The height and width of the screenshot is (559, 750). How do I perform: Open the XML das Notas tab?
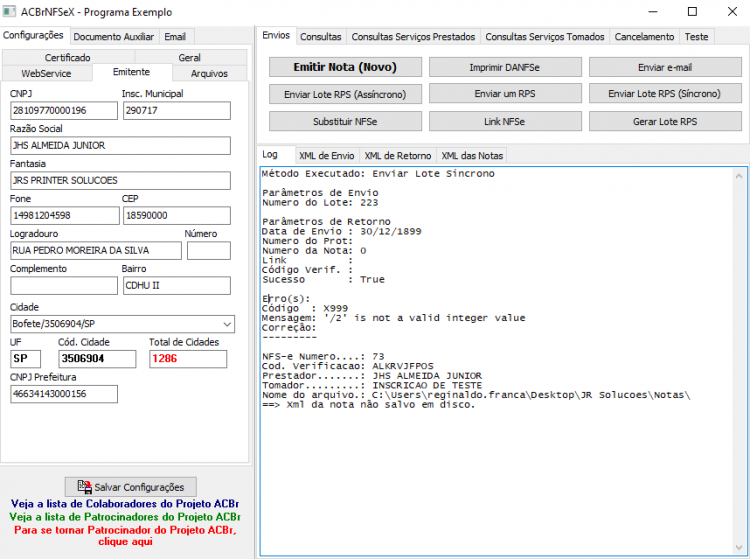[472, 156]
